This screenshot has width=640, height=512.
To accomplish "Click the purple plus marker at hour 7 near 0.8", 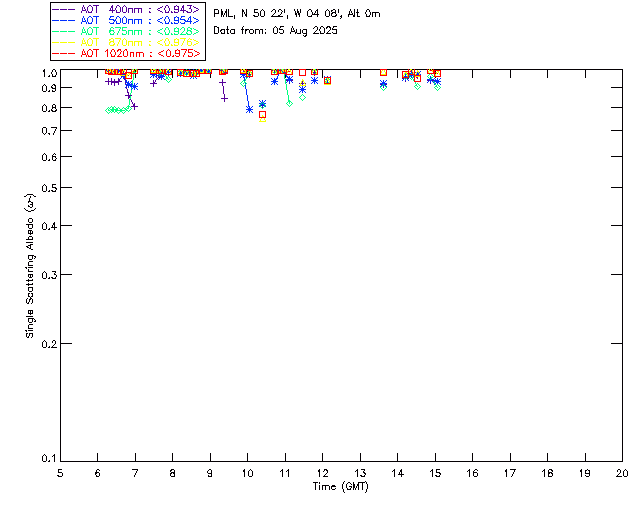I will (134, 106).
